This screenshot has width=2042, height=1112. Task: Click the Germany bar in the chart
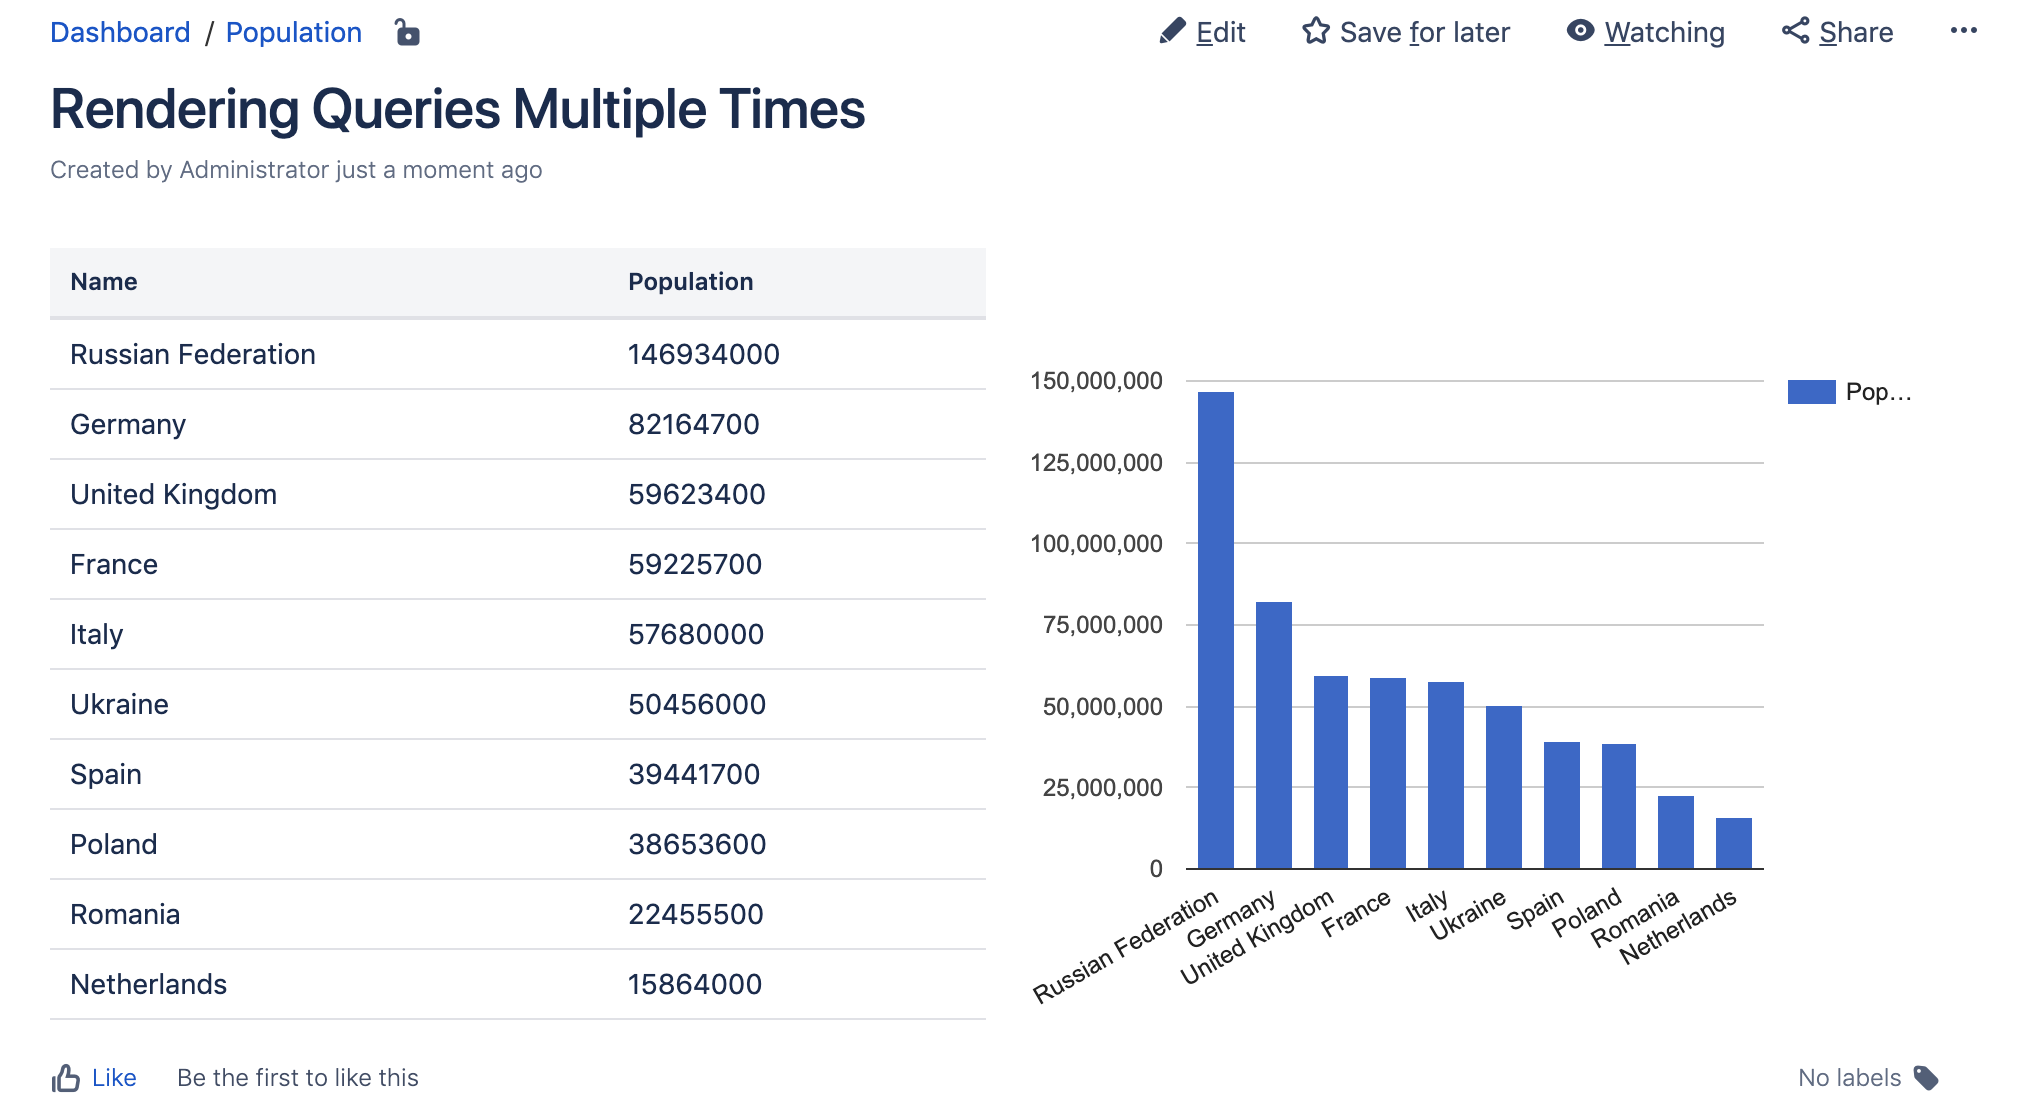pos(1274,735)
